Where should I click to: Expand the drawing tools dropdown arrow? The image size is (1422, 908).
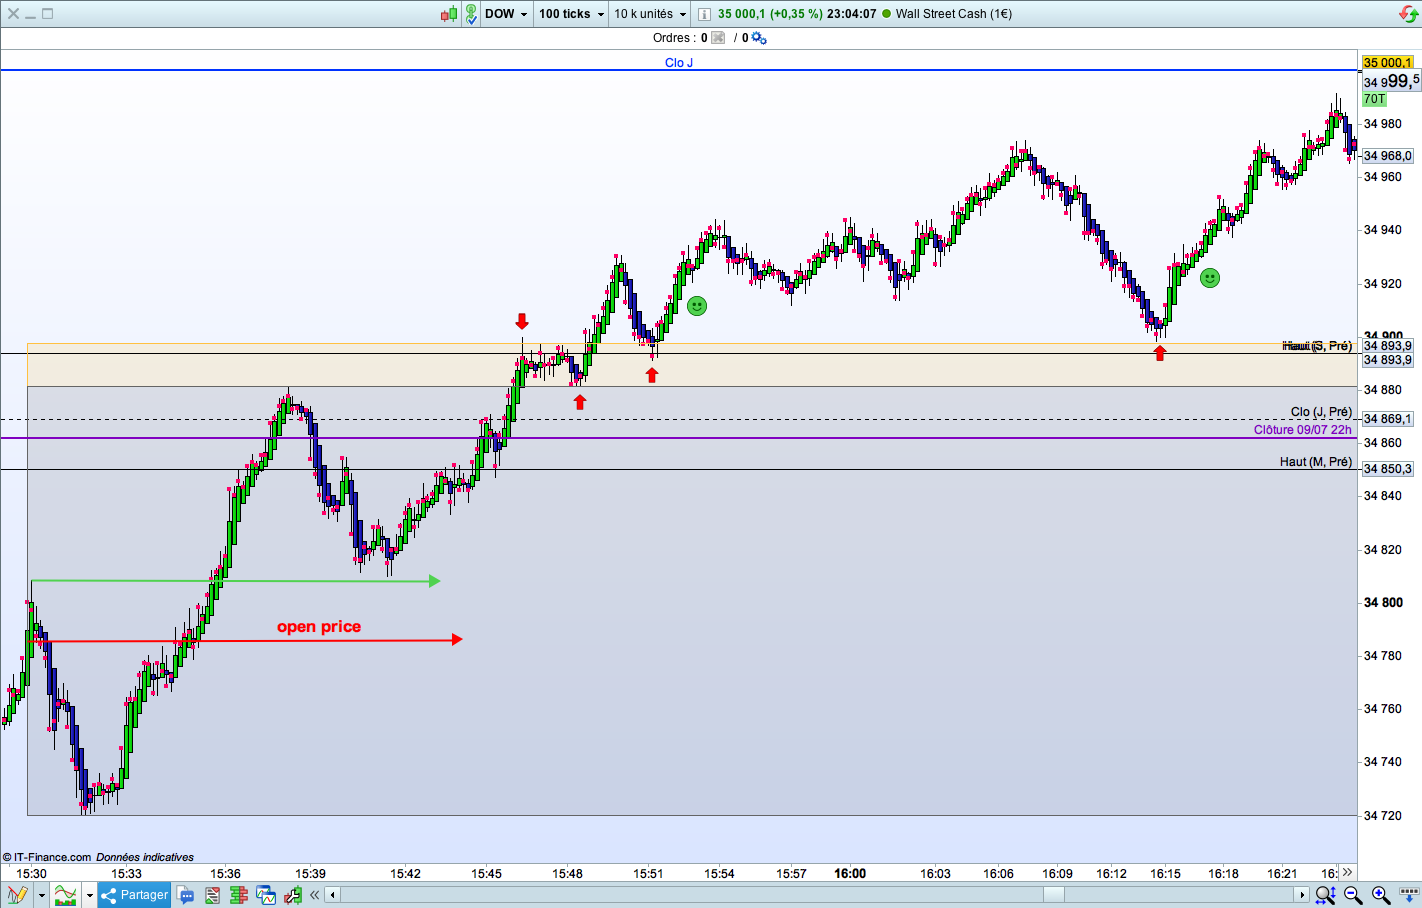tap(41, 895)
